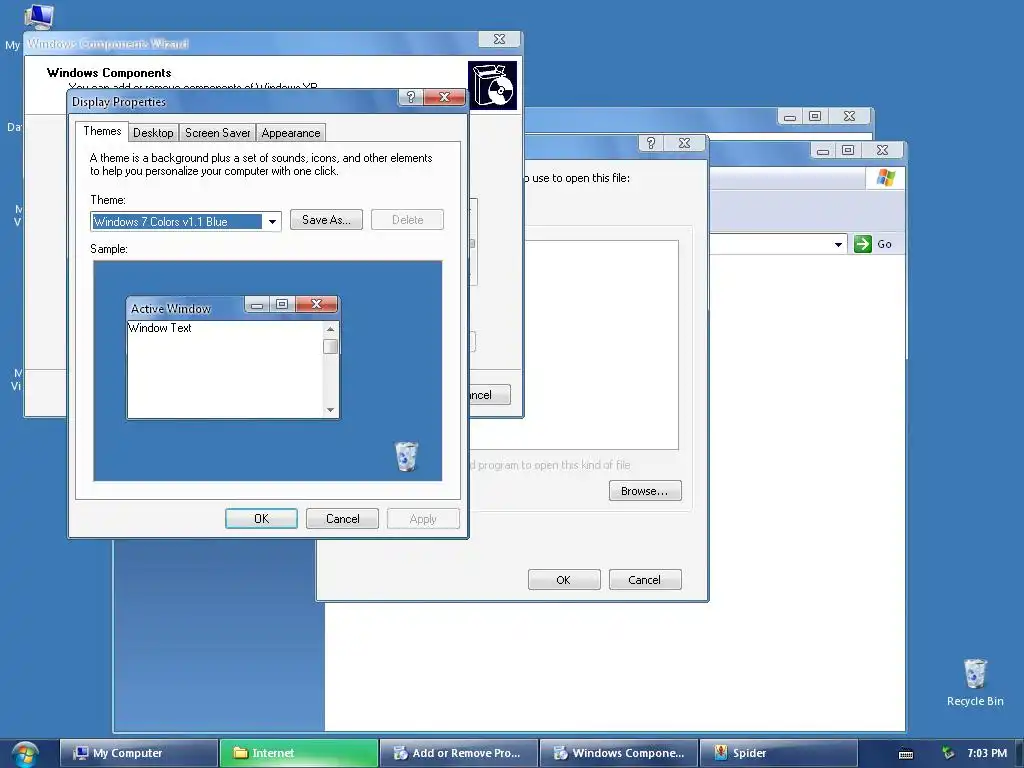
Task: Click the recycle bin in theme sample preview
Action: [x=406, y=456]
